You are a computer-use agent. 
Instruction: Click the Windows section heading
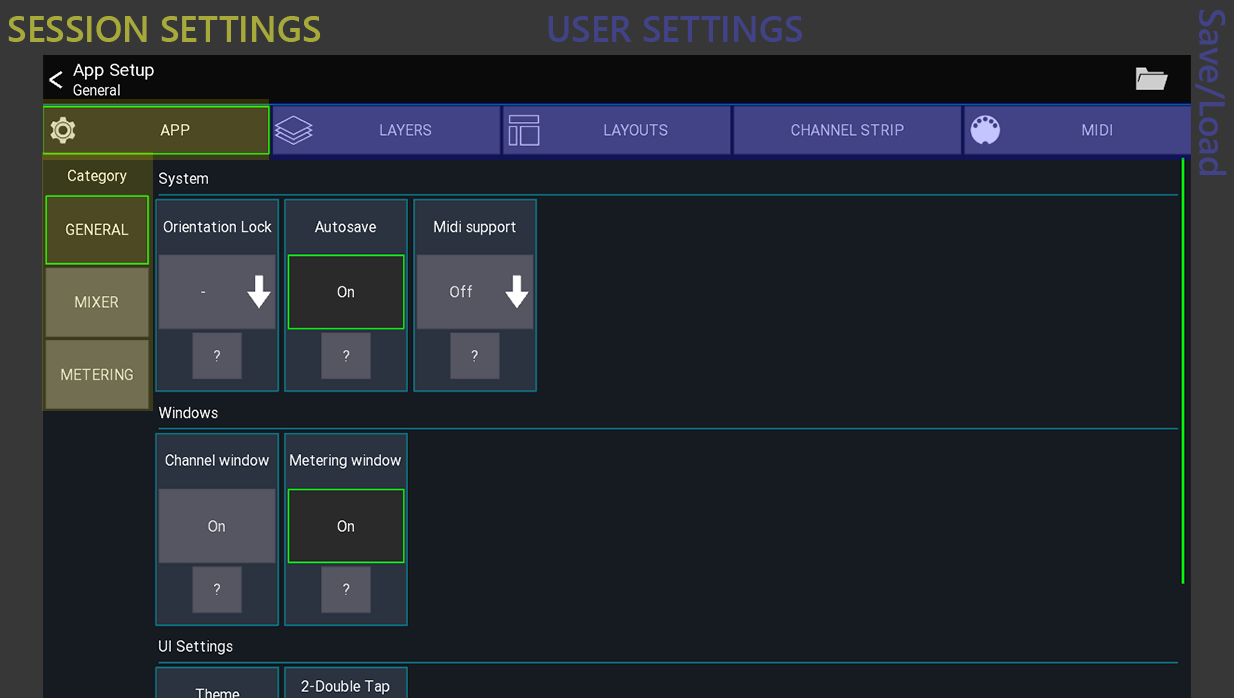pos(188,413)
